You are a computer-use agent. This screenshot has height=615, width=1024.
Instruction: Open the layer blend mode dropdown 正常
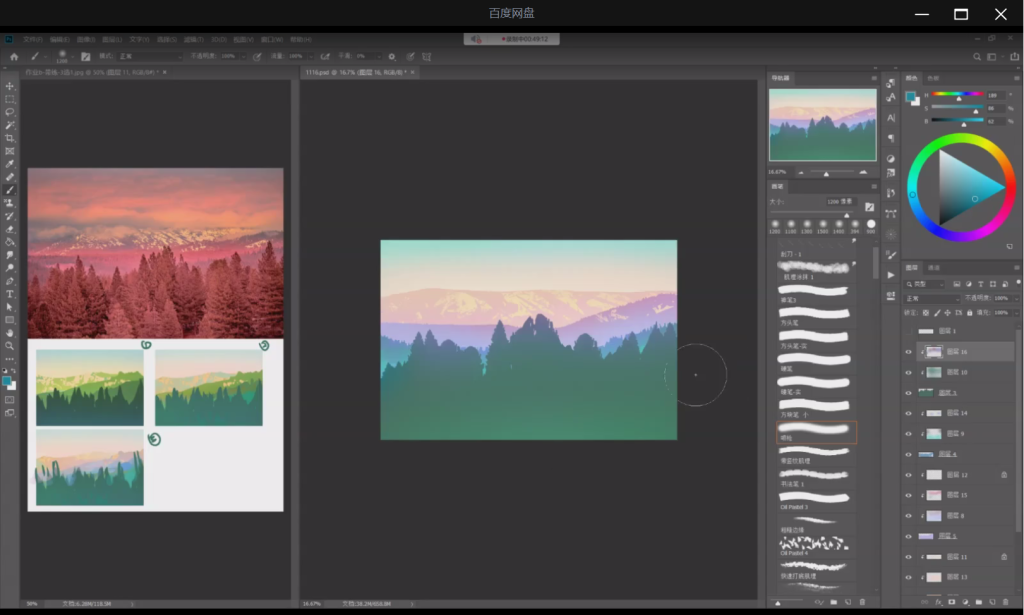[x=931, y=298]
